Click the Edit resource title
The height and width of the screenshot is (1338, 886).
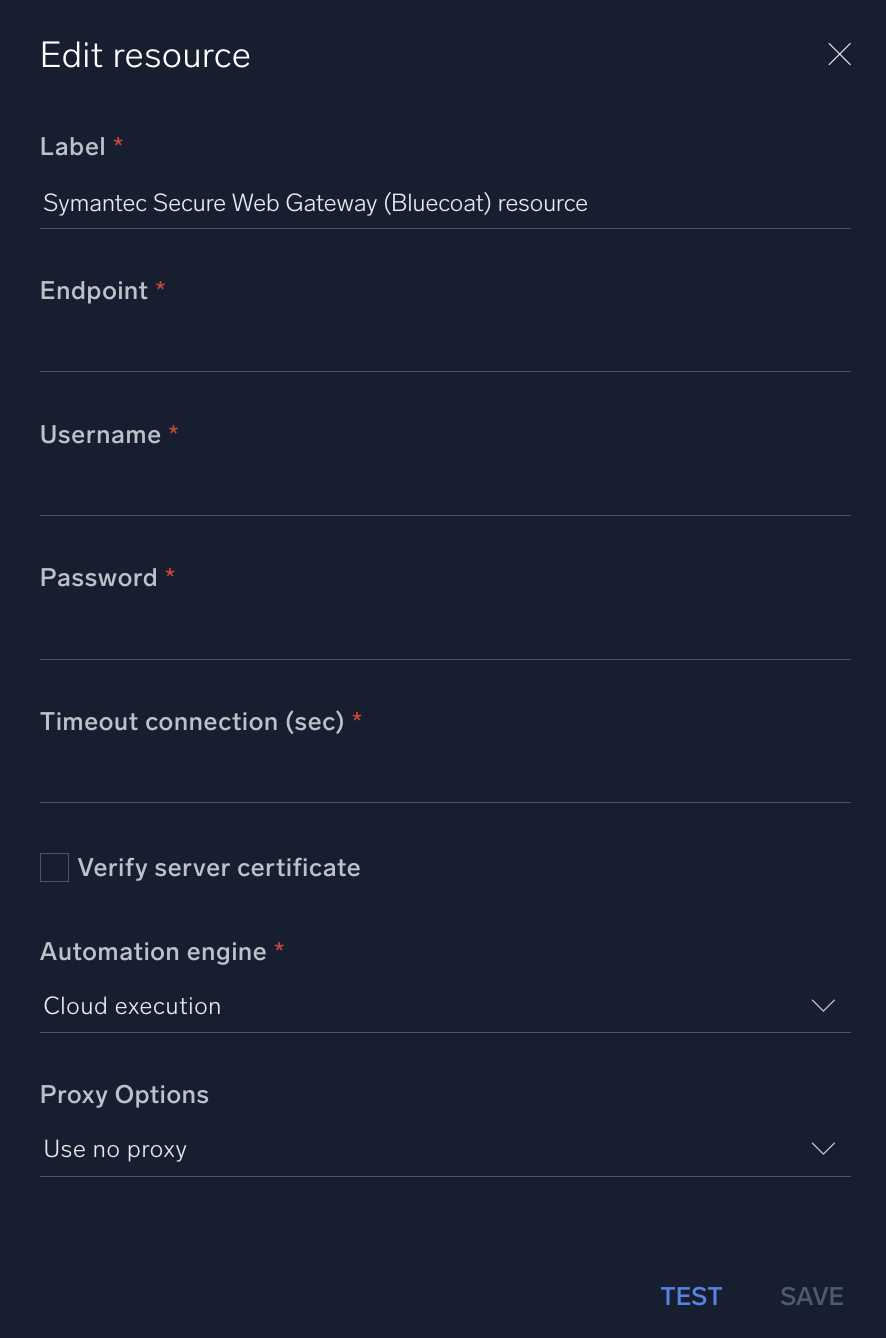click(x=145, y=55)
